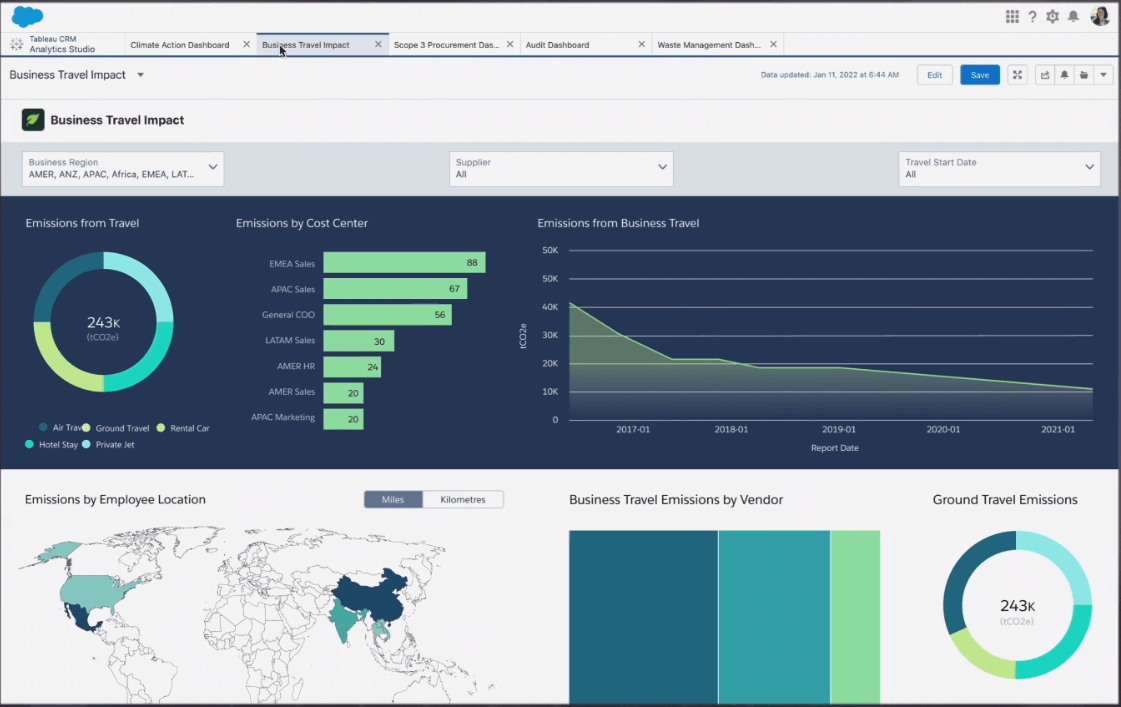Click the dashboard toolbar notification bell
The width and height of the screenshot is (1121, 707).
(x=1064, y=75)
